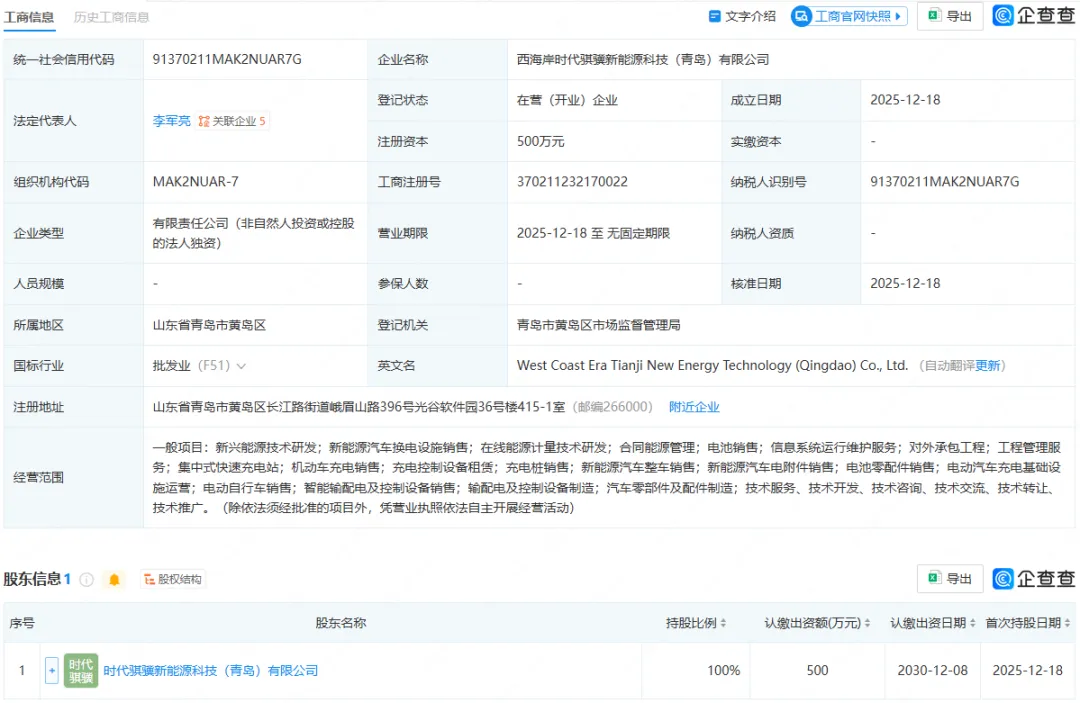
Task: Click 更新 next to the English name
Action: click(x=988, y=366)
